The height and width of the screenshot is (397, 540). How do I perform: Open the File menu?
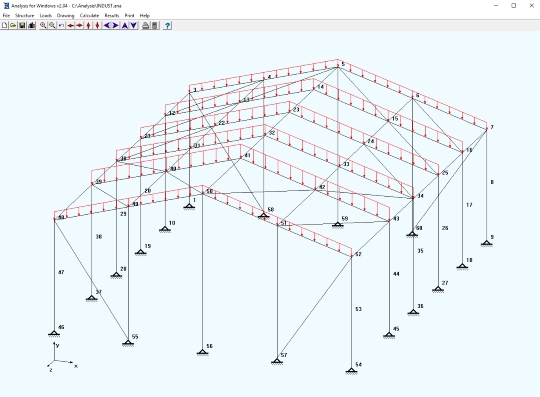click(6, 15)
